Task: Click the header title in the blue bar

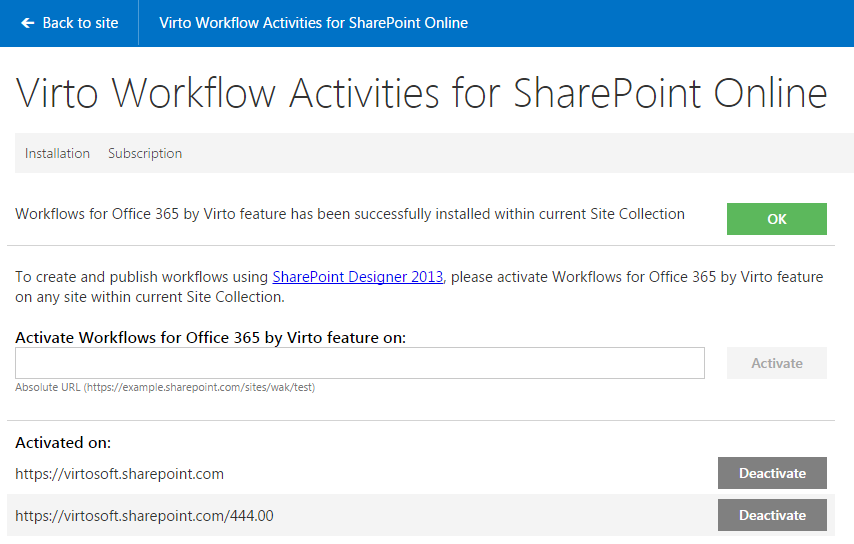Action: point(313,23)
